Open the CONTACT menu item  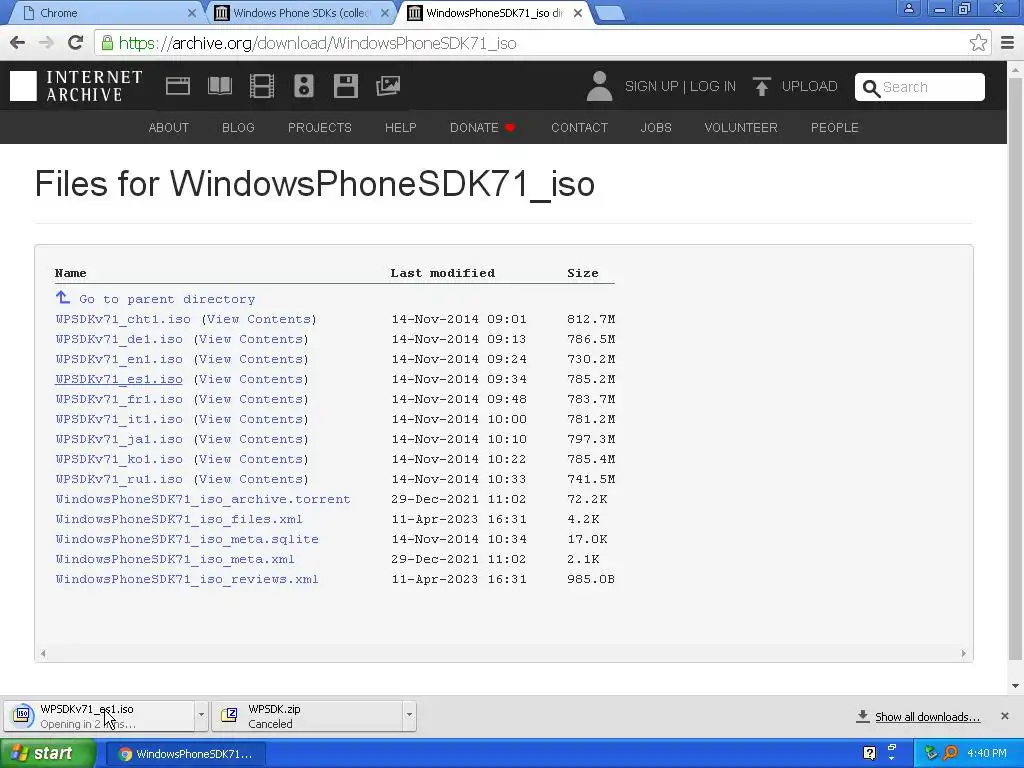[x=579, y=127]
